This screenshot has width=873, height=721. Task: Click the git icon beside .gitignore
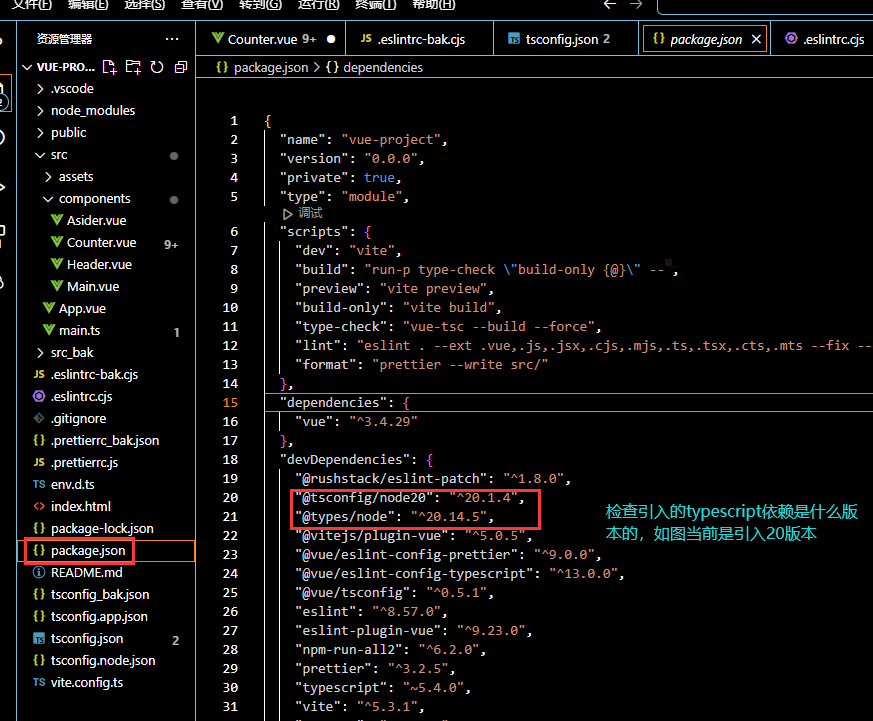39,418
